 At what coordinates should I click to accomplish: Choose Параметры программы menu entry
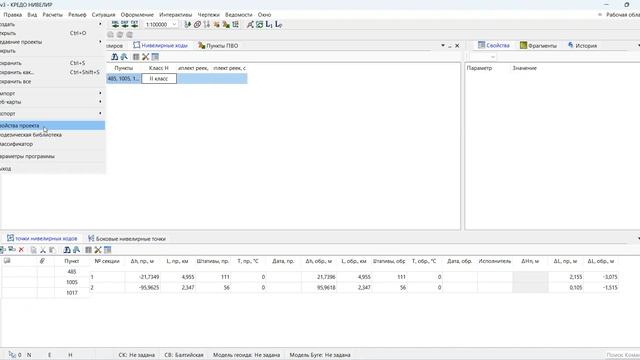click(52, 156)
